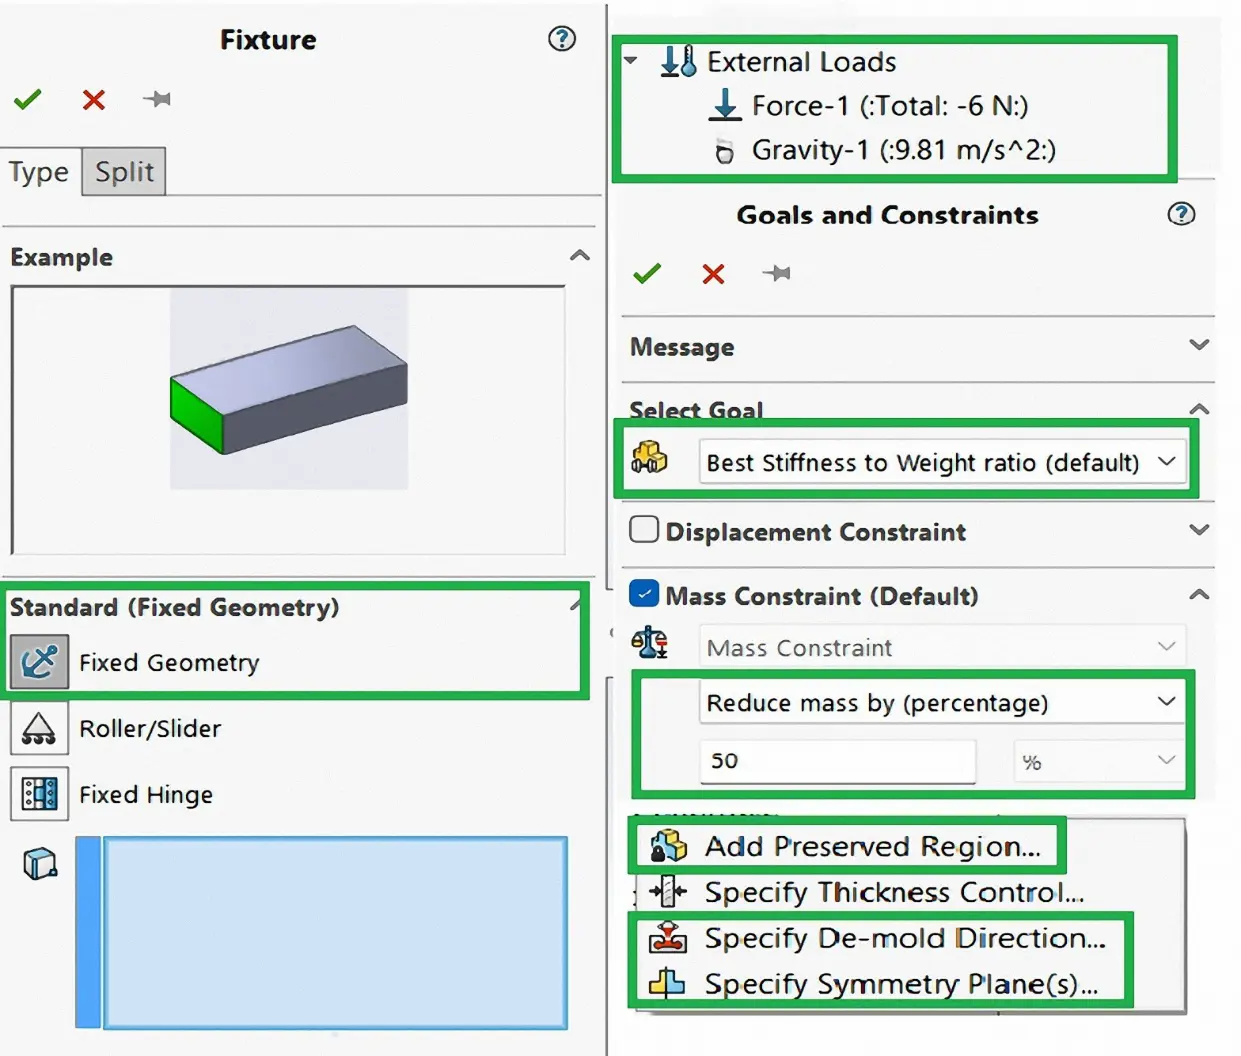1241x1056 pixels.
Task: Choose Add Preserved Region from menu
Action: 871,846
